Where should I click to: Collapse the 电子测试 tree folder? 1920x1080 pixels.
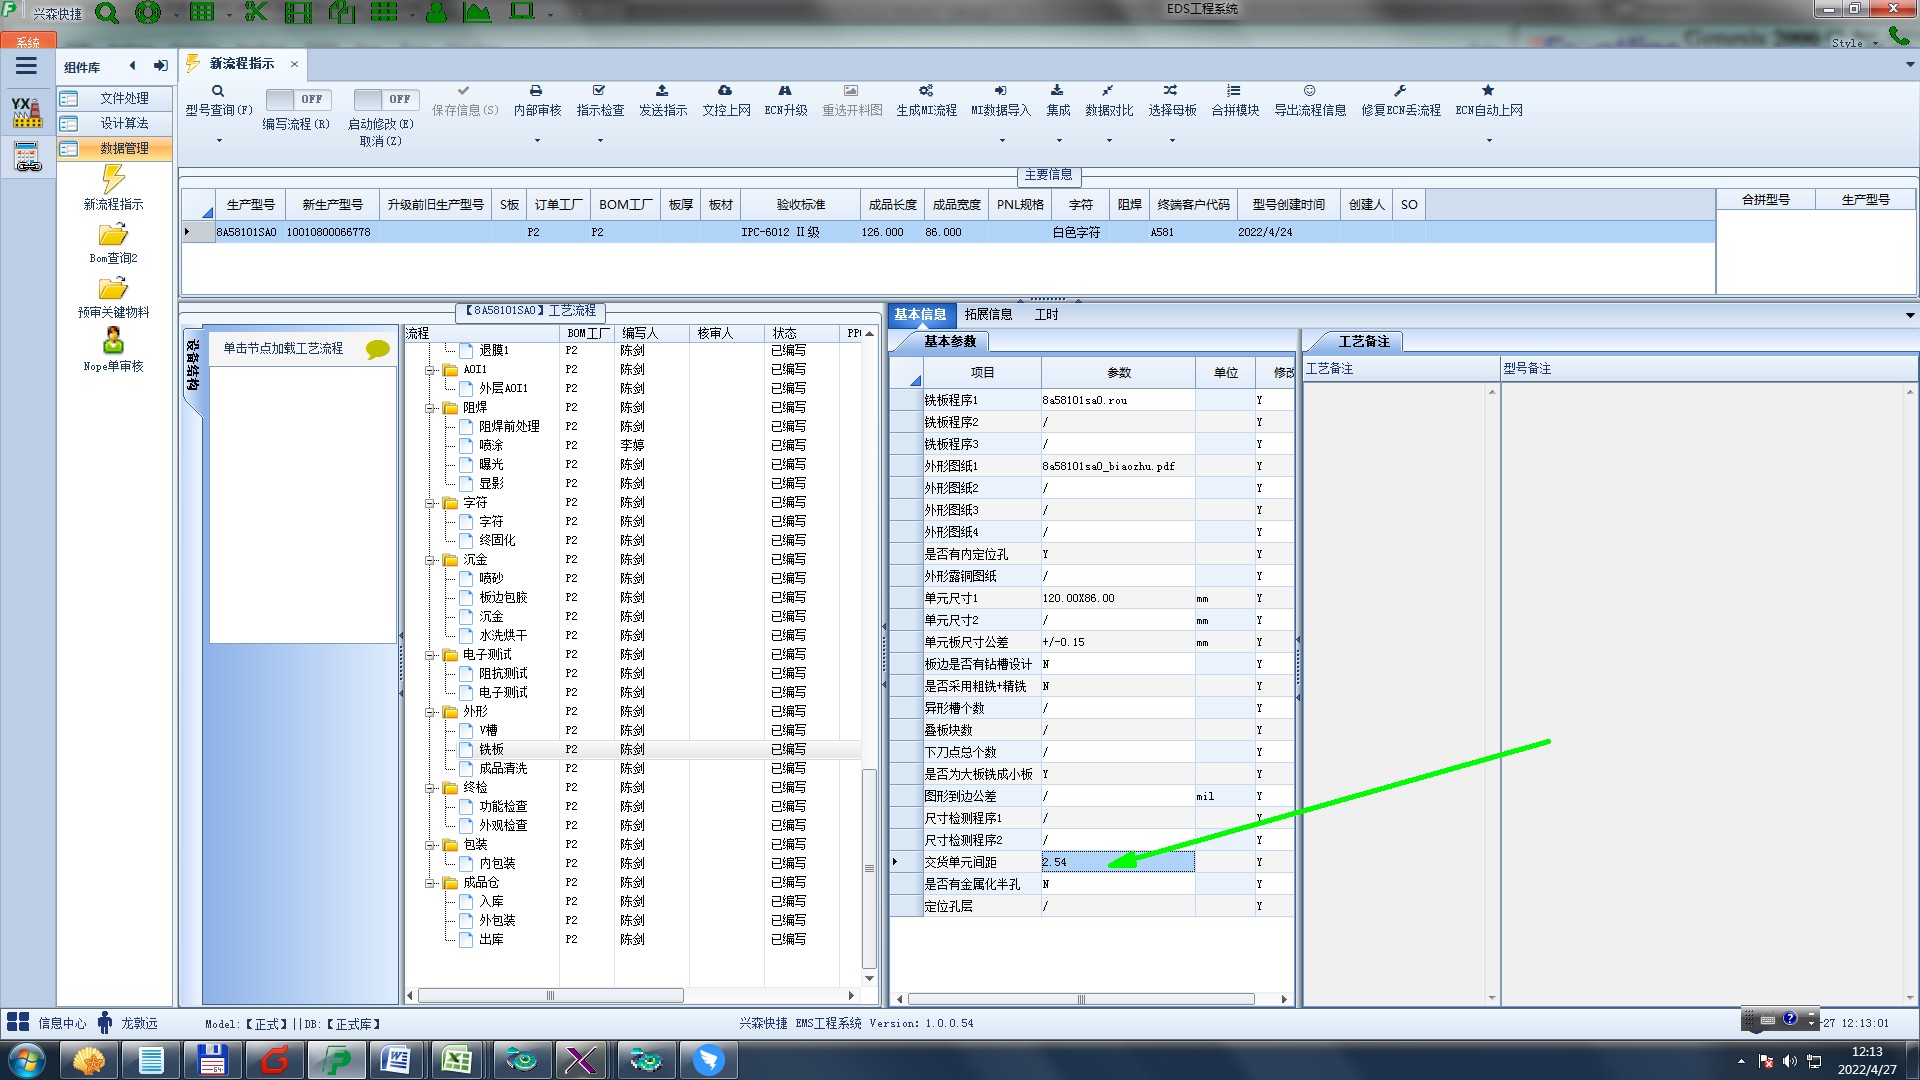tap(430, 655)
